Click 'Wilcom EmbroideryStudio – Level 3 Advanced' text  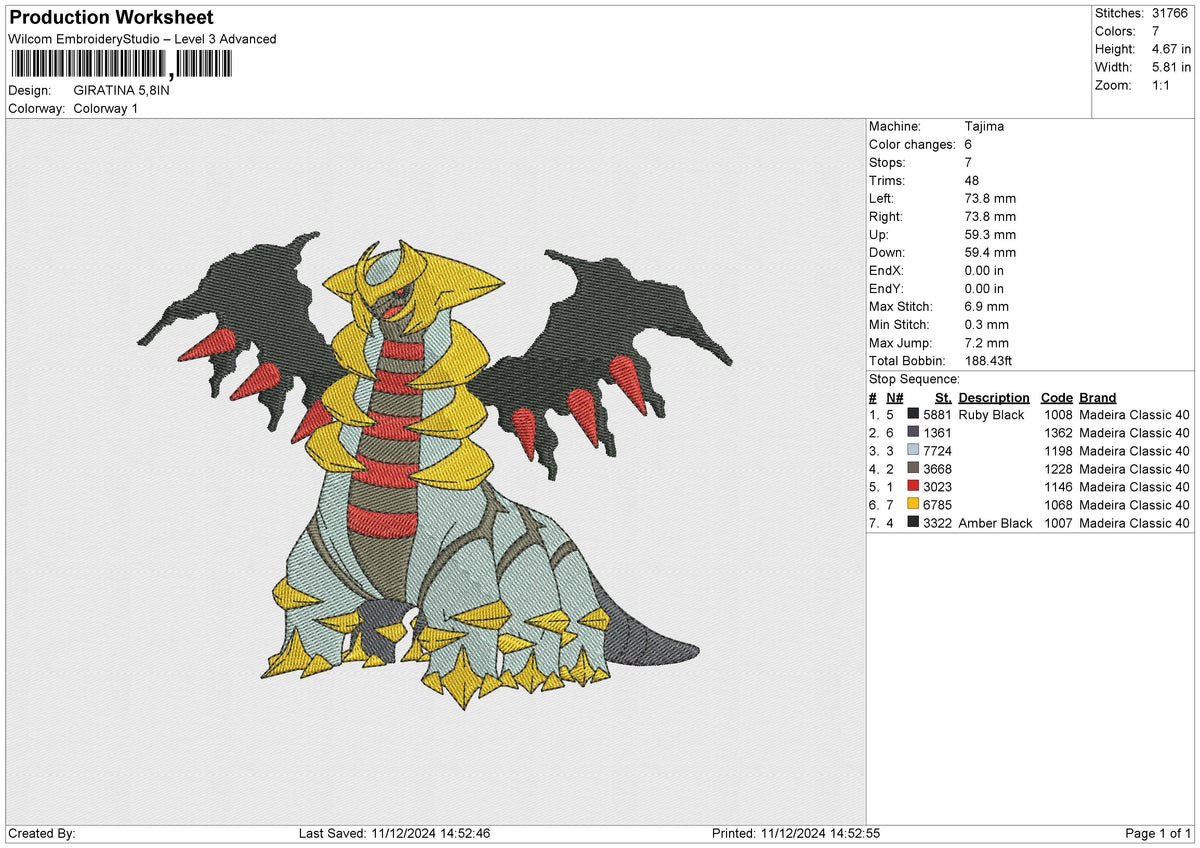[x=142, y=39]
